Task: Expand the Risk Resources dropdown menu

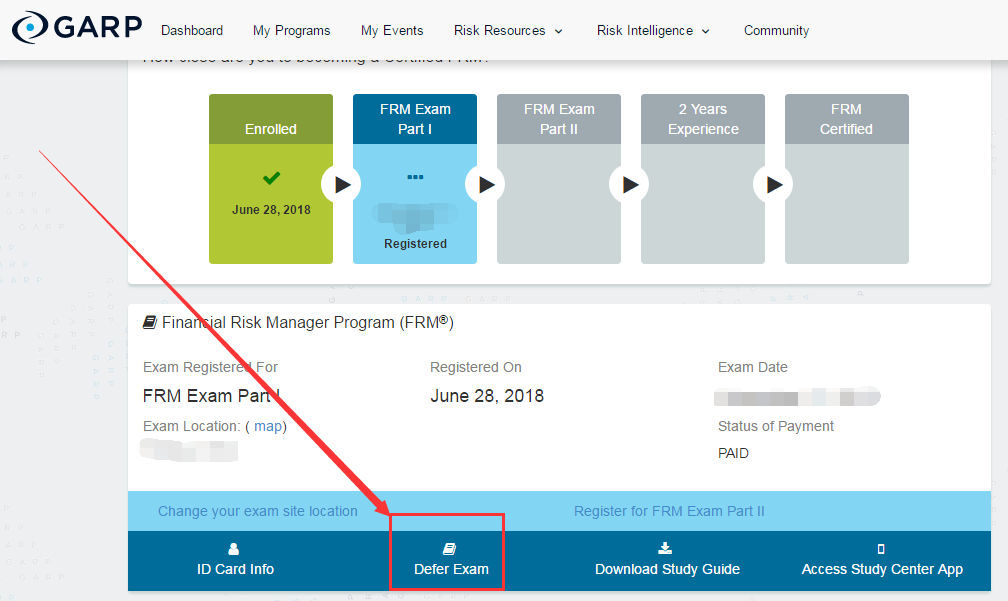Action: click(508, 30)
